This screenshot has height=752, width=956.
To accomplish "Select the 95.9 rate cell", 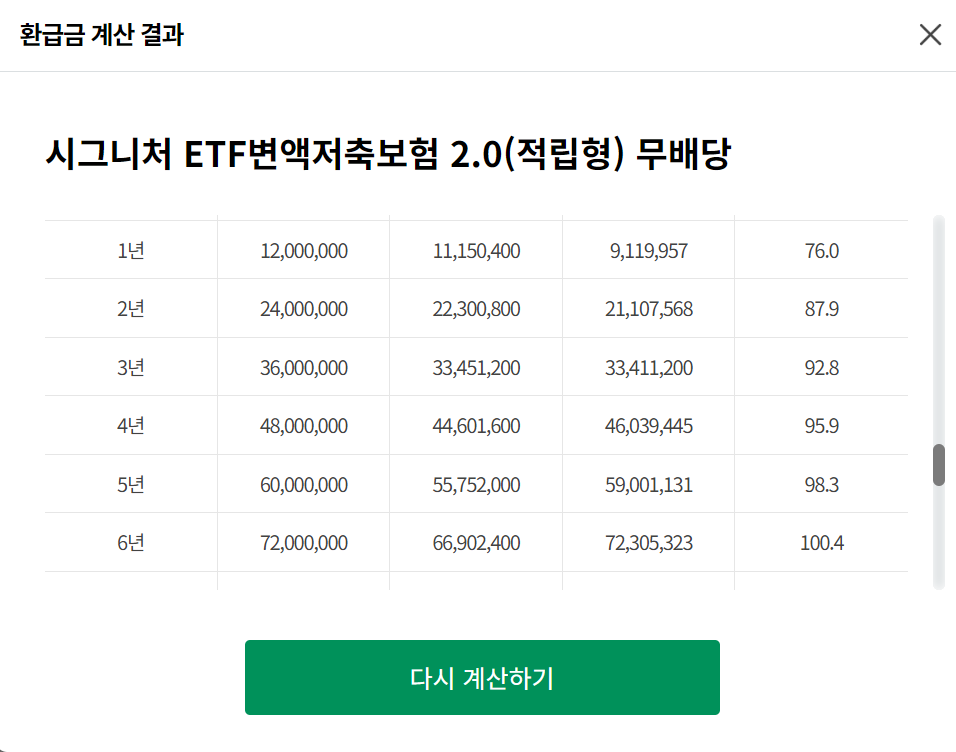I will pyautogui.click(x=821, y=426).
